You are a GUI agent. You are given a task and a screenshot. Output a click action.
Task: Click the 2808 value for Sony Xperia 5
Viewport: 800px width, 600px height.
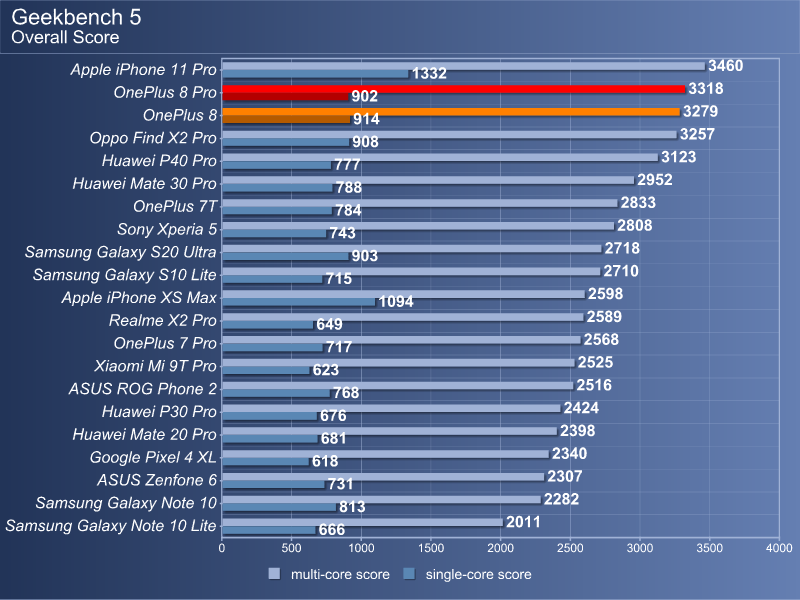[635, 226]
